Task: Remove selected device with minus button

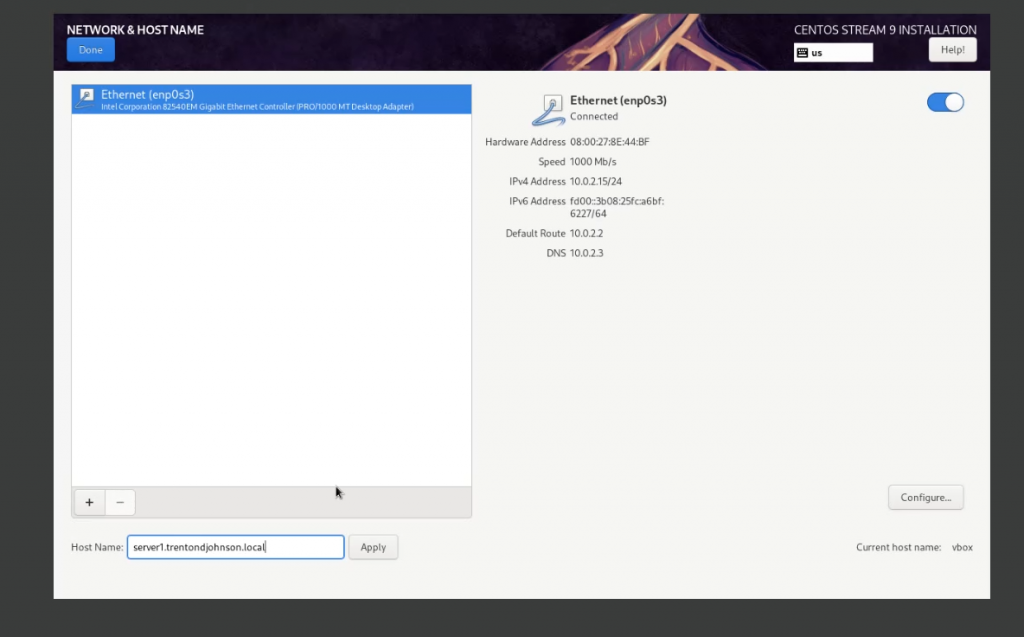Action: coord(120,502)
